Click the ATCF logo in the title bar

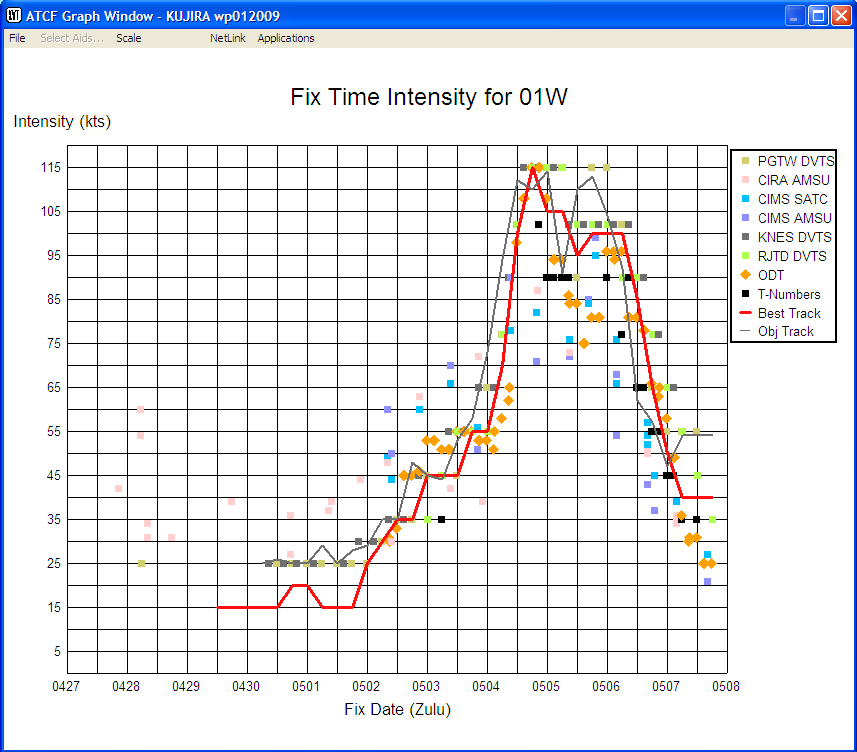13,15
